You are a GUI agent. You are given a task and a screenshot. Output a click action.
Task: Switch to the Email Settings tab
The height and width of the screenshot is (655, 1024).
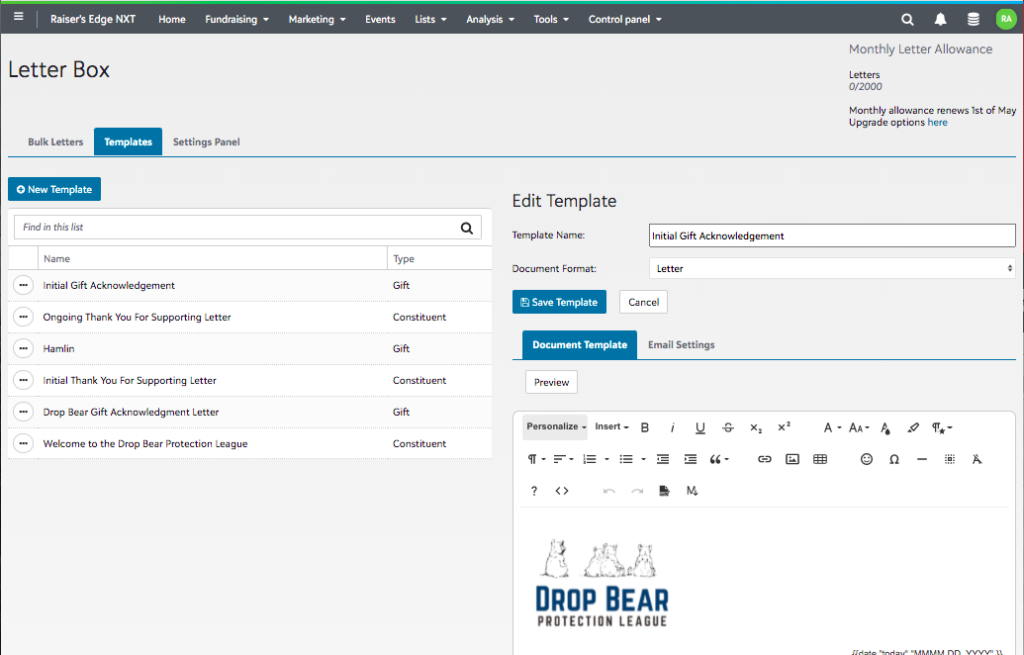681,345
